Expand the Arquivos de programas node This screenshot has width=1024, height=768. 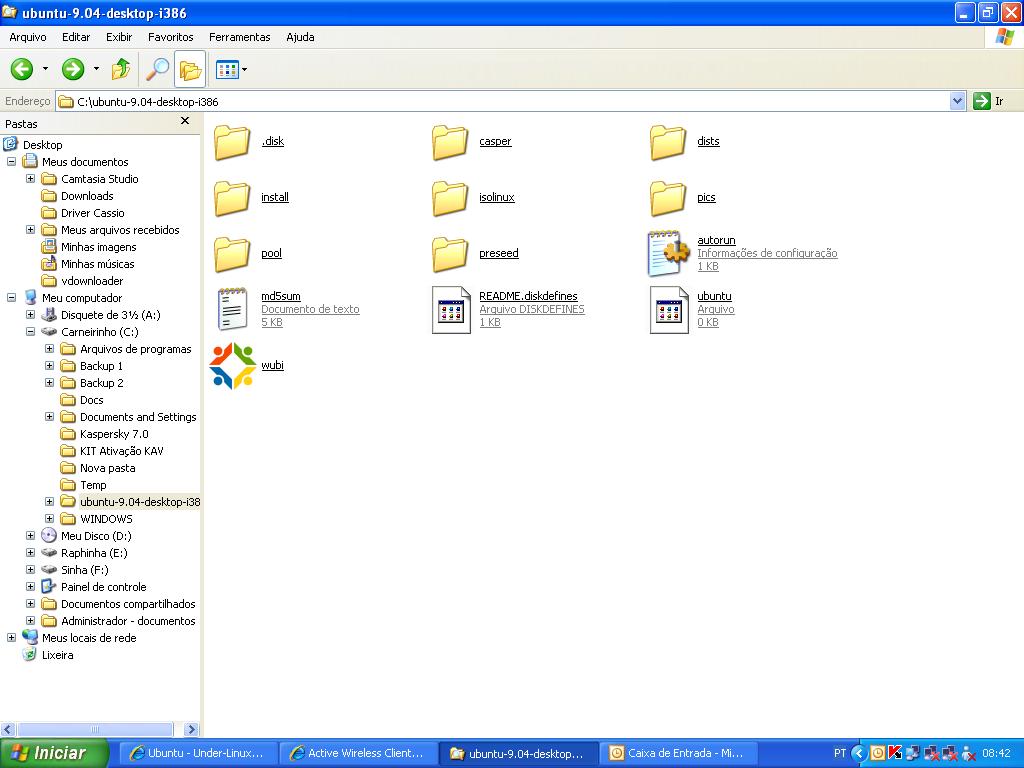[49, 348]
